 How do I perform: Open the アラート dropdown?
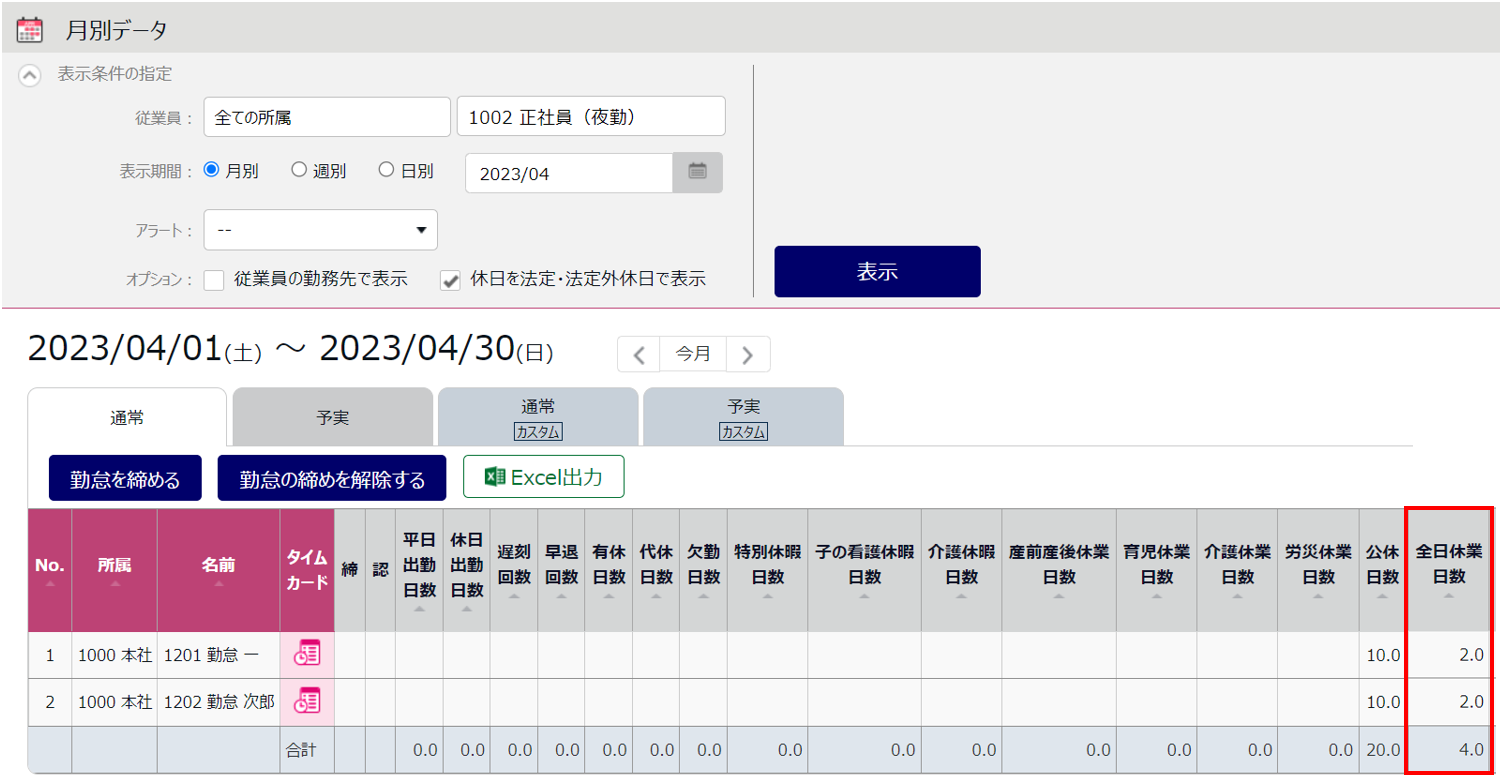click(x=320, y=230)
